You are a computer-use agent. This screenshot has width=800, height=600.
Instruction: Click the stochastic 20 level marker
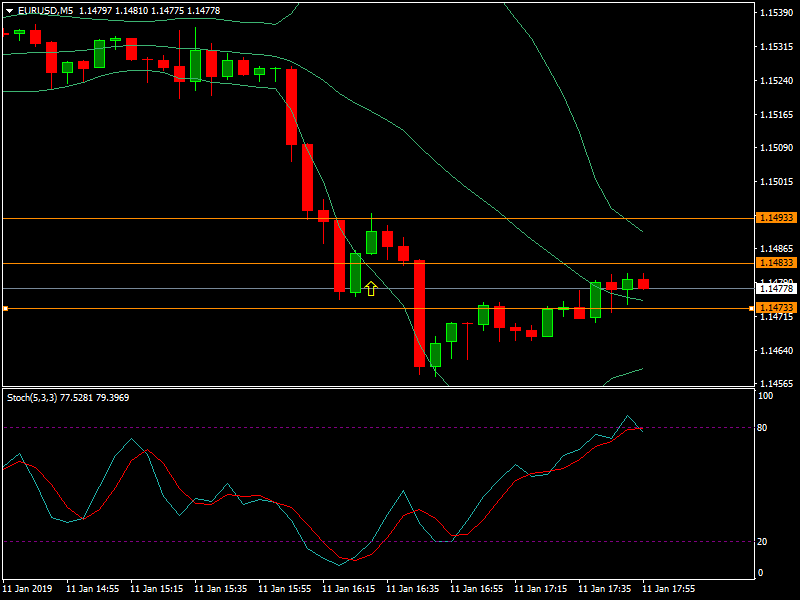click(x=762, y=541)
